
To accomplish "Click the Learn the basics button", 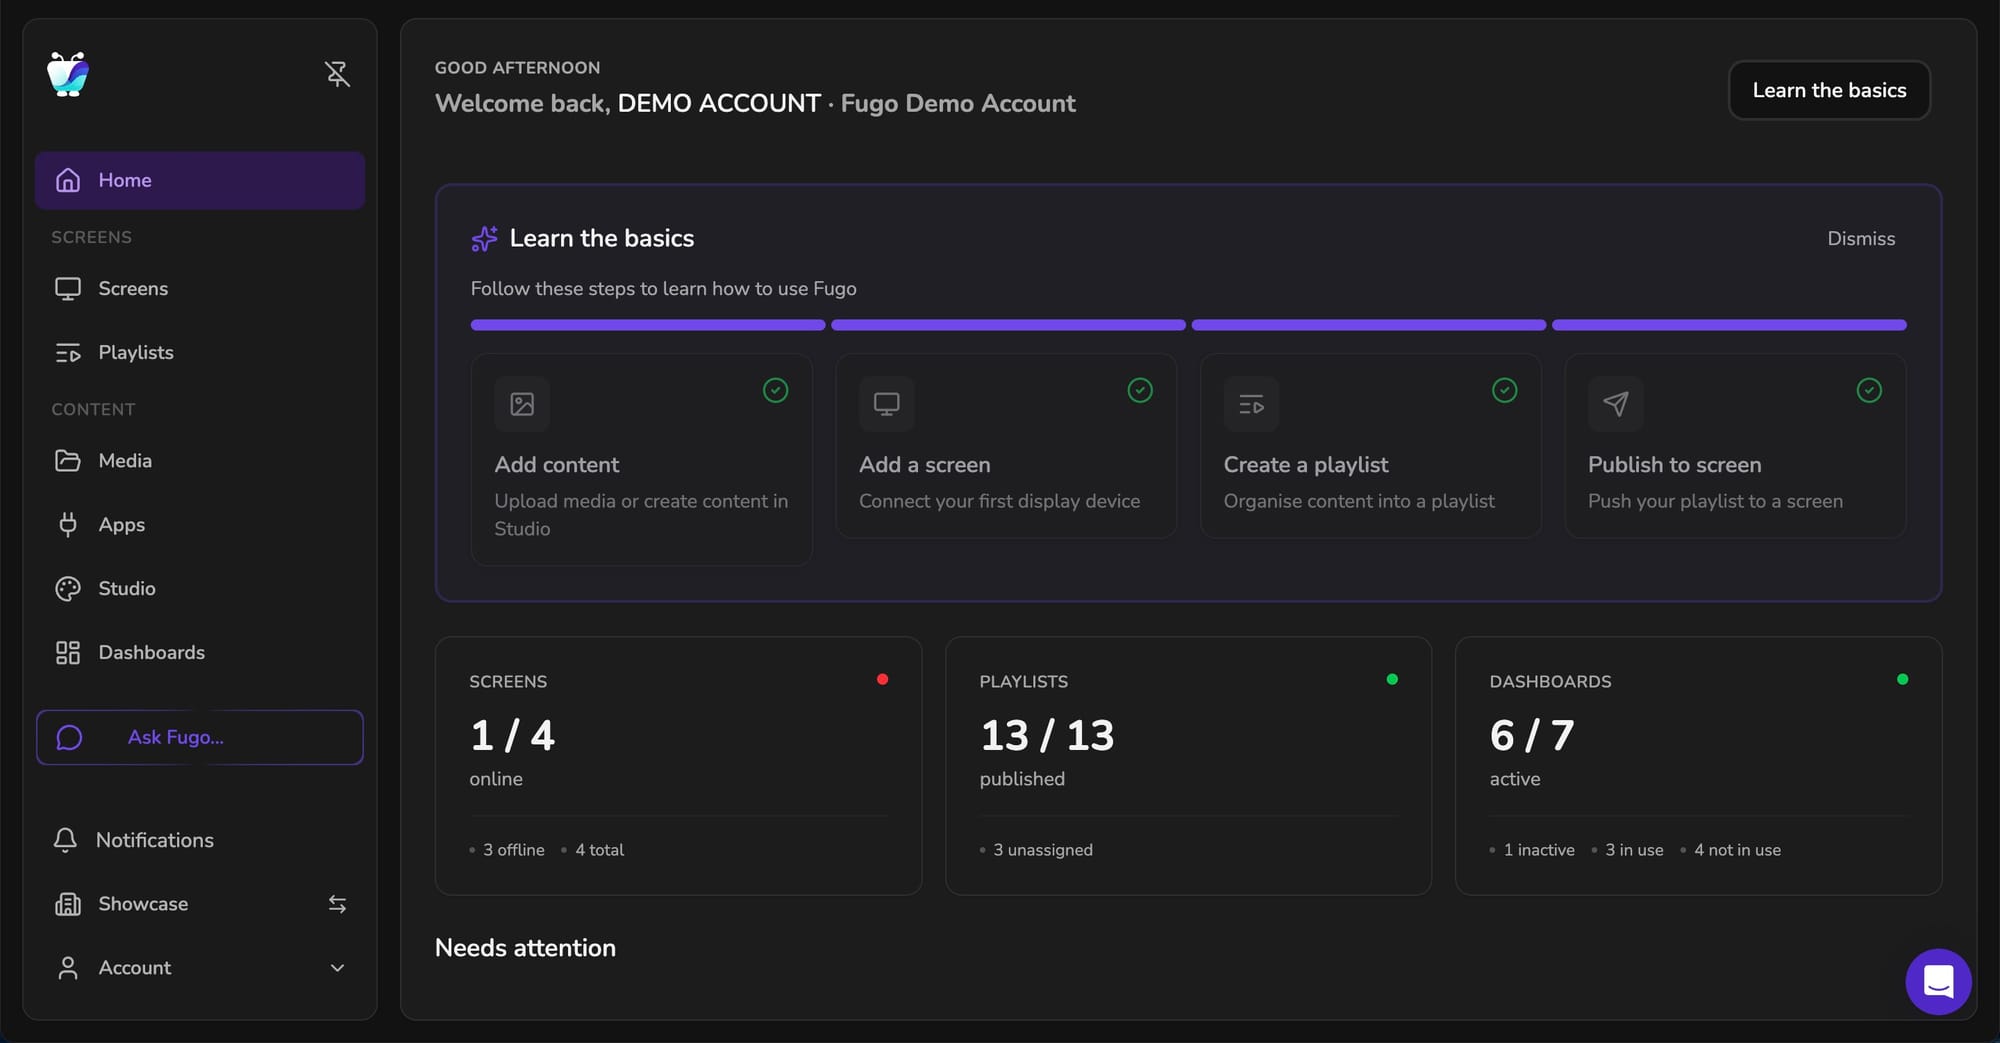I will click(x=1828, y=90).
